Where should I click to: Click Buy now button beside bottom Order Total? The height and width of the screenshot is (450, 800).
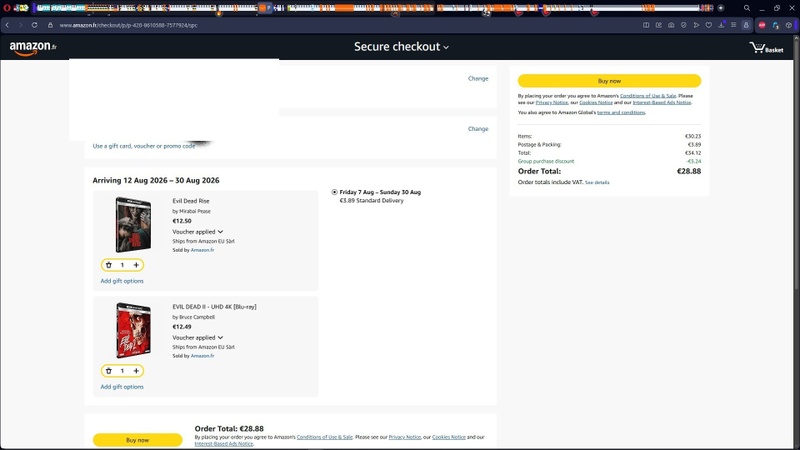point(137,440)
